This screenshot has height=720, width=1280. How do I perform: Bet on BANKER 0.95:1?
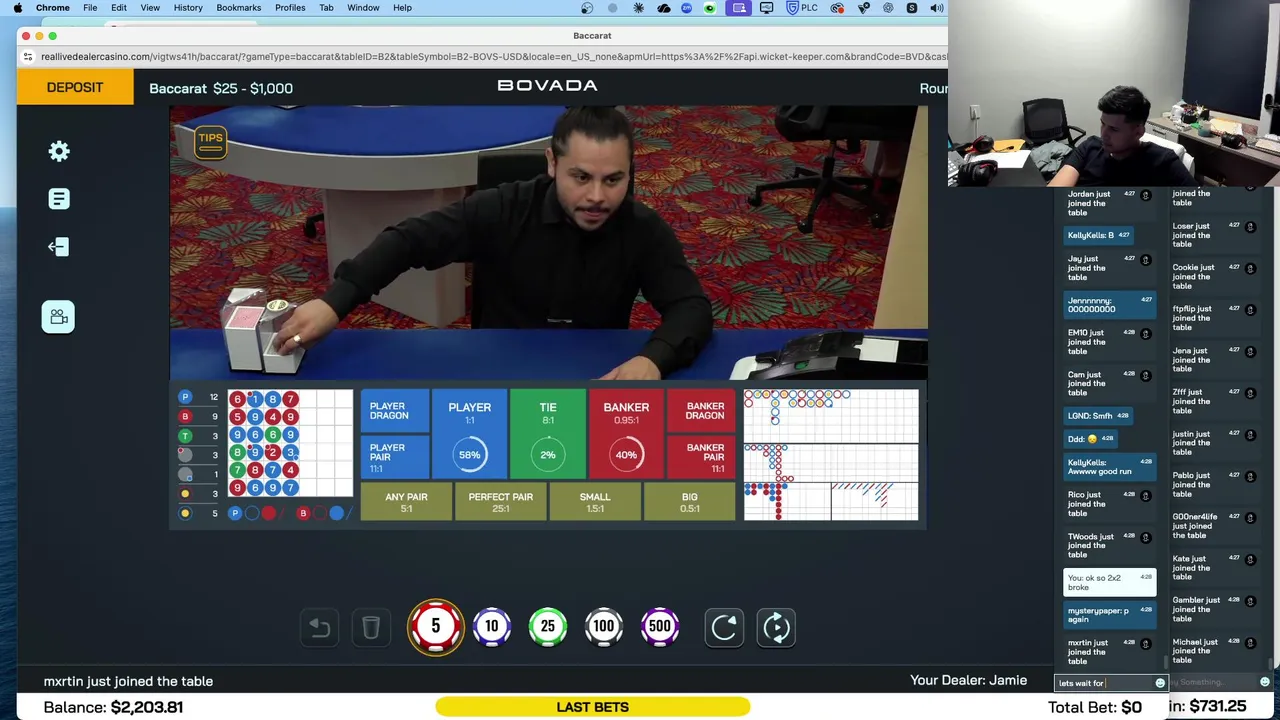(x=626, y=434)
